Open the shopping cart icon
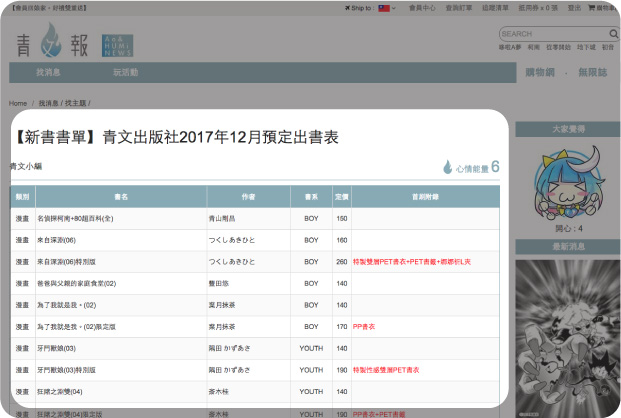Screen dimensions: 621x418 (x=591, y=8)
